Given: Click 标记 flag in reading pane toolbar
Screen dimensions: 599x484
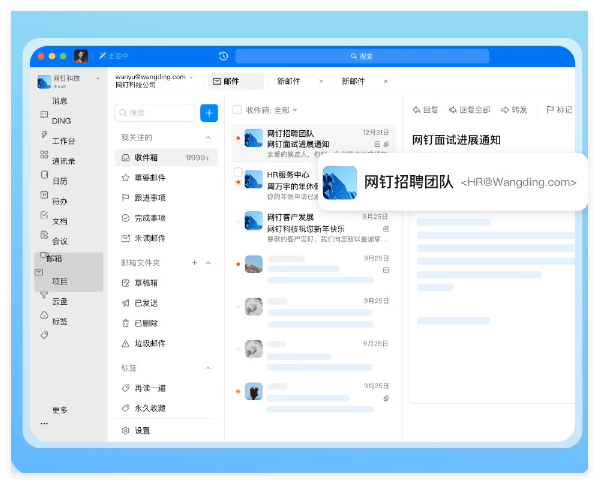Looking at the screenshot, I should (559, 110).
